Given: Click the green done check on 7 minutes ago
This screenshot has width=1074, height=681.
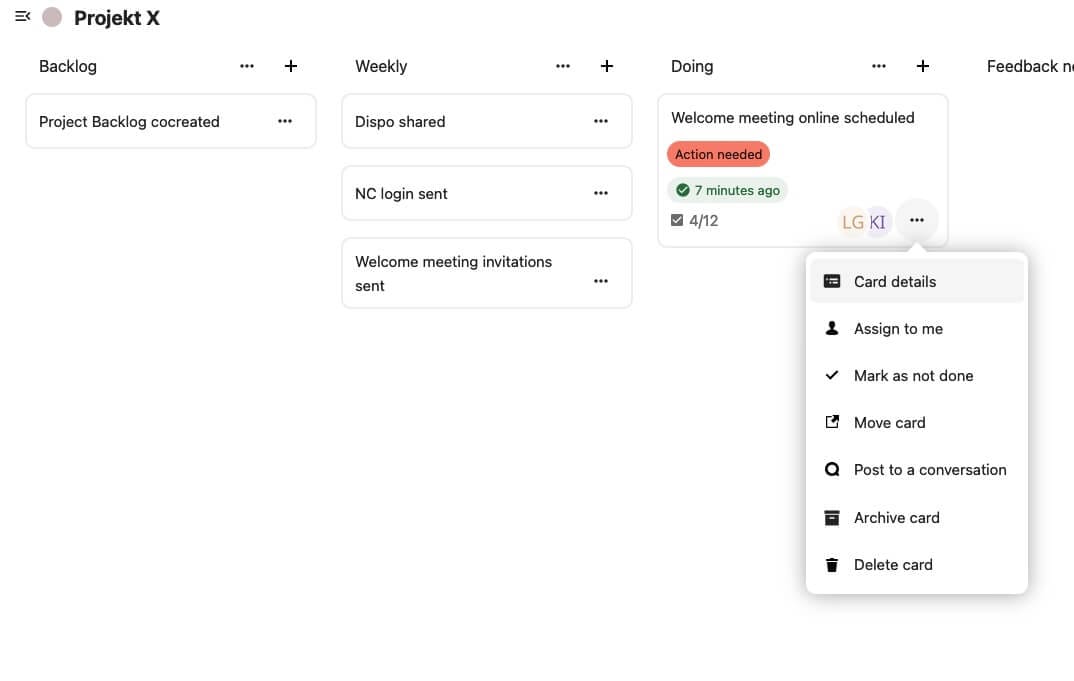Looking at the screenshot, I should 684,190.
